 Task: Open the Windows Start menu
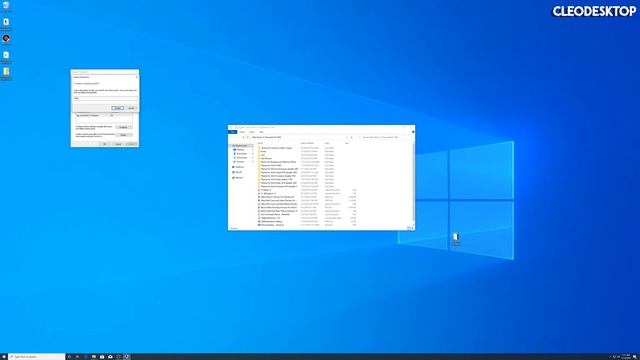point(4,357)
